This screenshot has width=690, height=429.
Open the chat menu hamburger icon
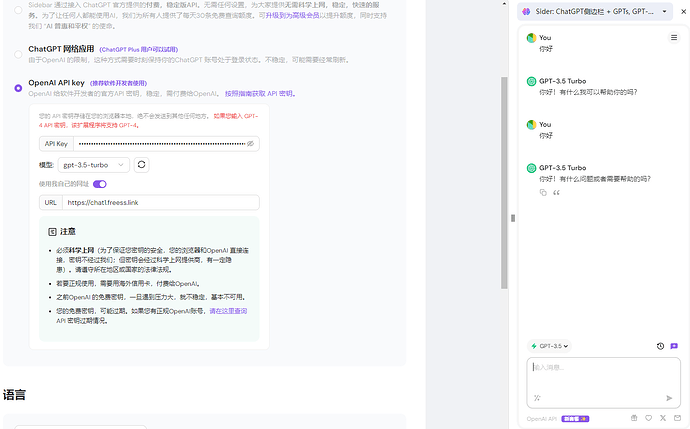[x=674, y=38]
